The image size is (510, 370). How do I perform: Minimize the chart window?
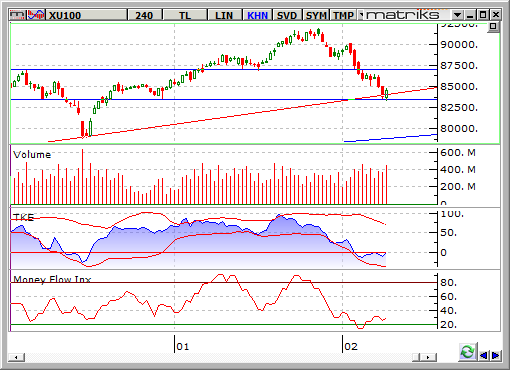(470, 15)
